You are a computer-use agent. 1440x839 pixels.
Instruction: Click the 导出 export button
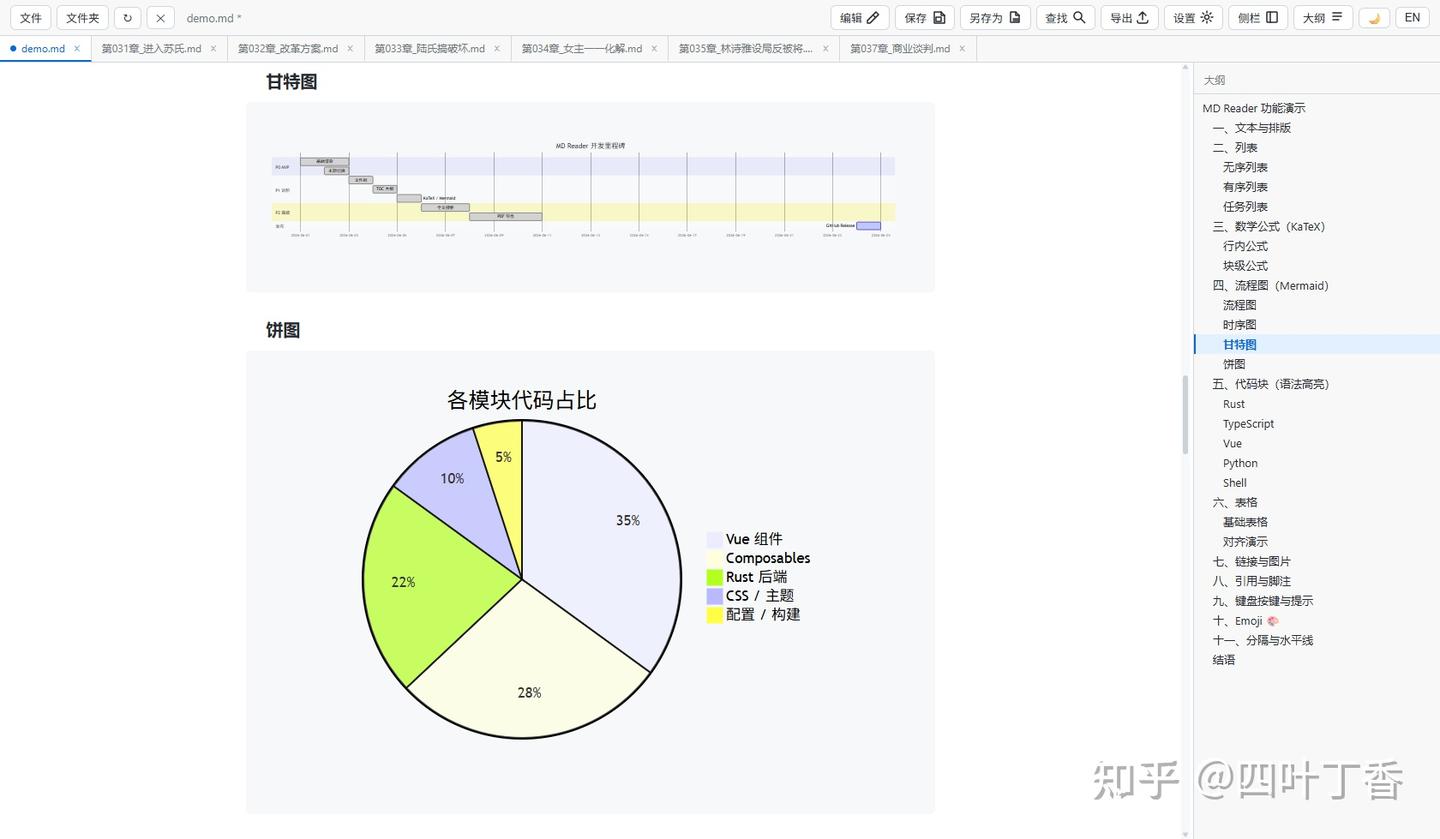click(1129, 17)
